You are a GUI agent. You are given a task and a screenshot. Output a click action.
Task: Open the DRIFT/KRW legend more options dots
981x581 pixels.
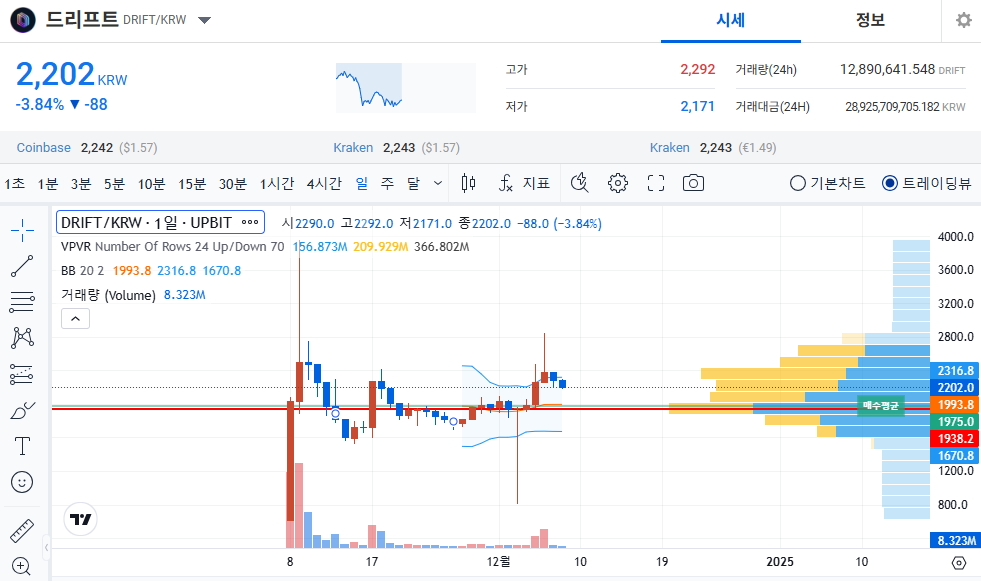pos(250,223)
